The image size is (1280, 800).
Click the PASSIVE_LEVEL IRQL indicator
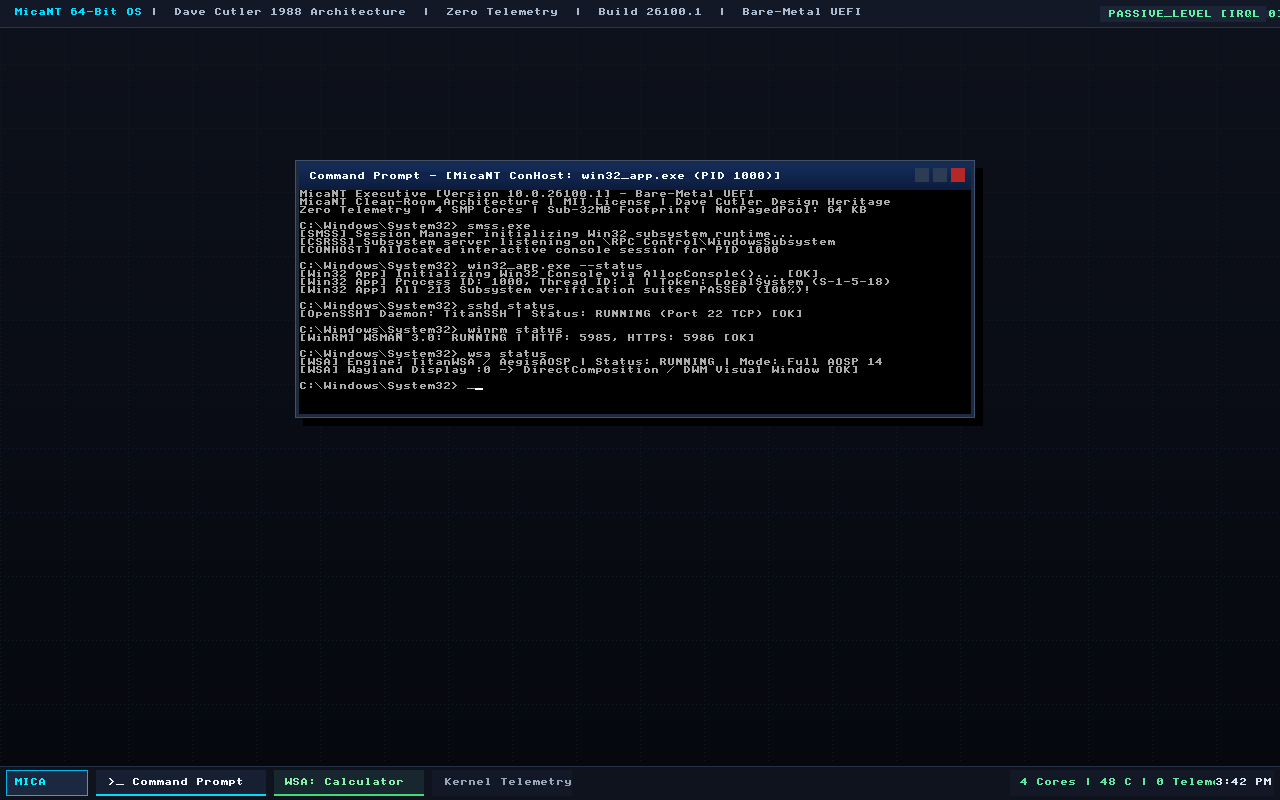[x=1189, y=13]
